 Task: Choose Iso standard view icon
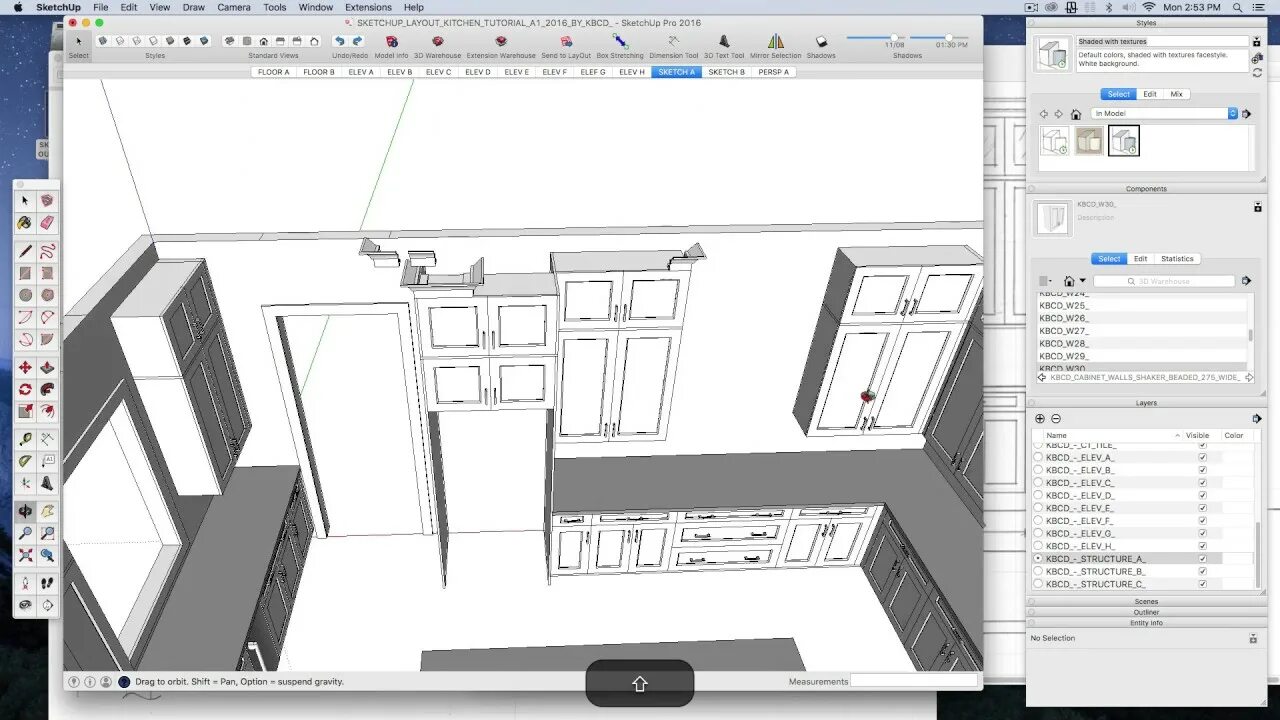[229, 41]
